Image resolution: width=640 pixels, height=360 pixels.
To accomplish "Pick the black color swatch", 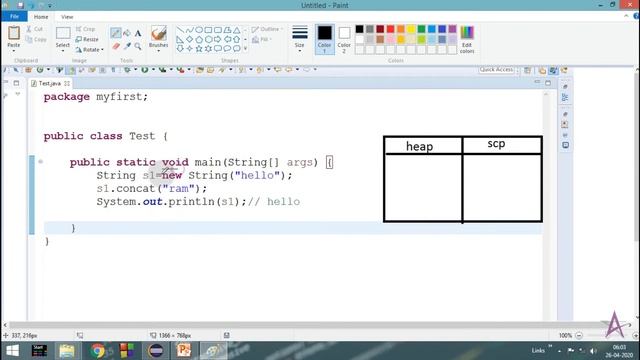I will tap(360, 29).
